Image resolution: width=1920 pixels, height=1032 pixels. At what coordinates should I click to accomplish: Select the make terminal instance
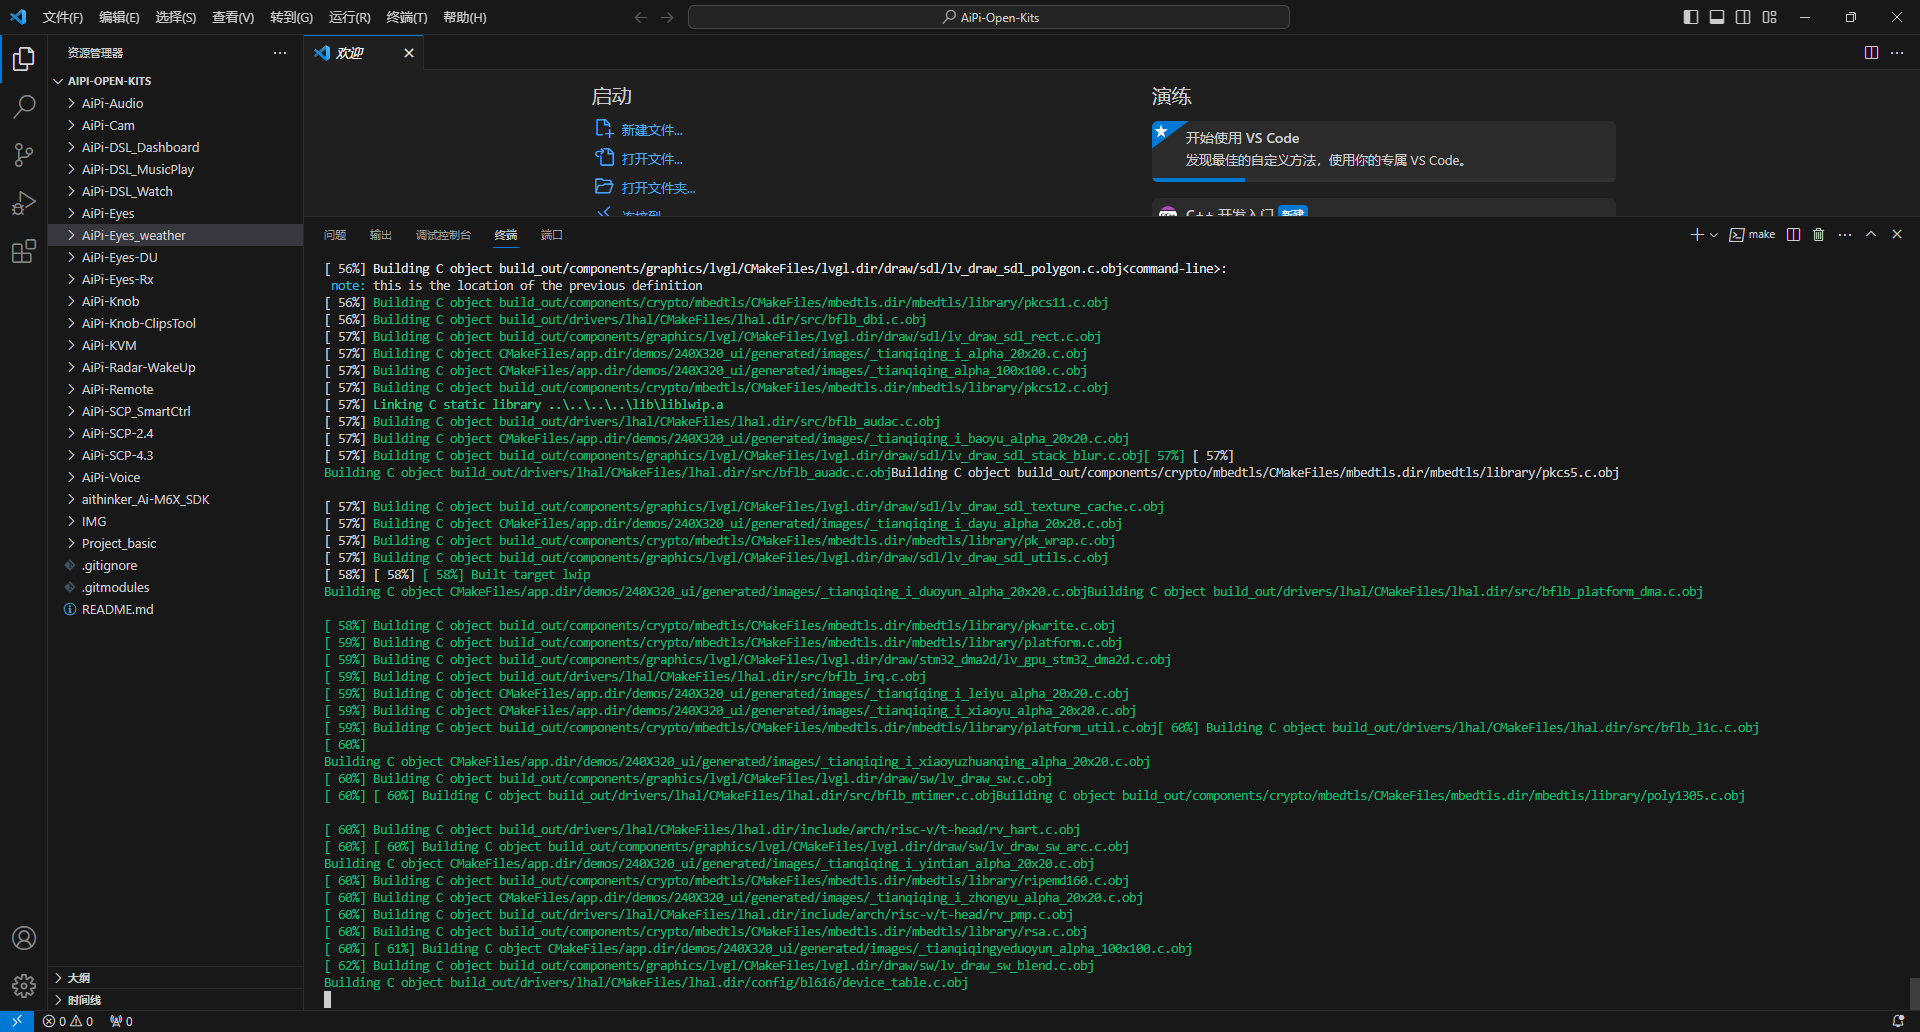[x=1752, y=235]
